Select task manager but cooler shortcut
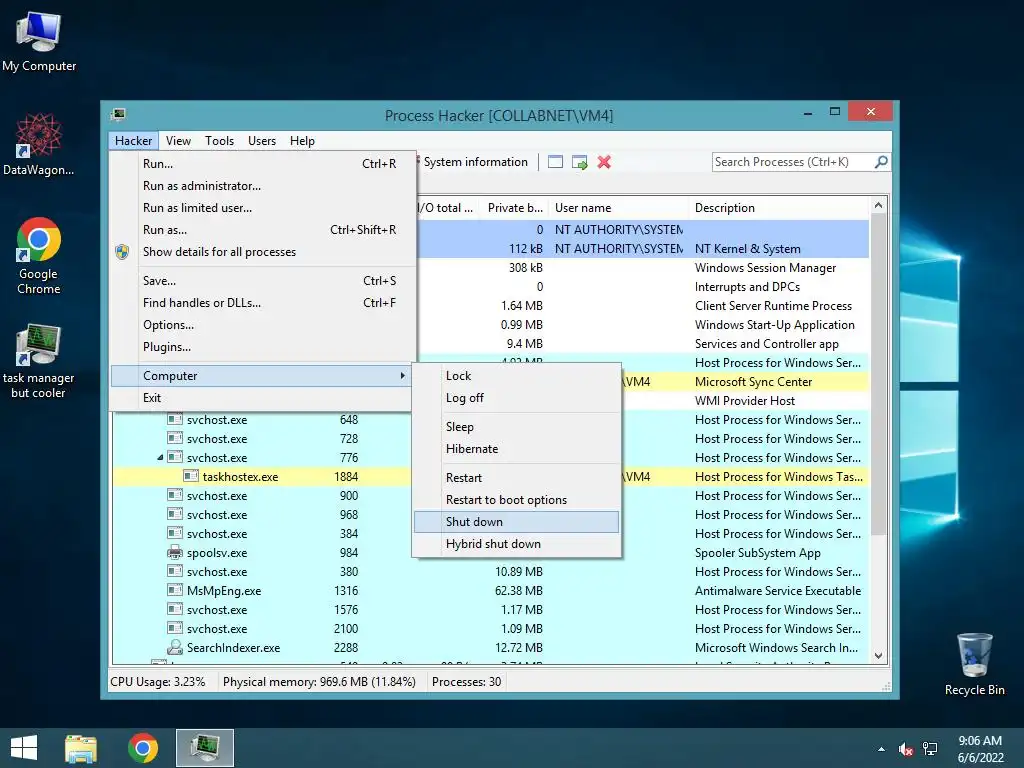The height and width of the screenshot is (768, 1024). pyautogui.click(x=39, y=361)
